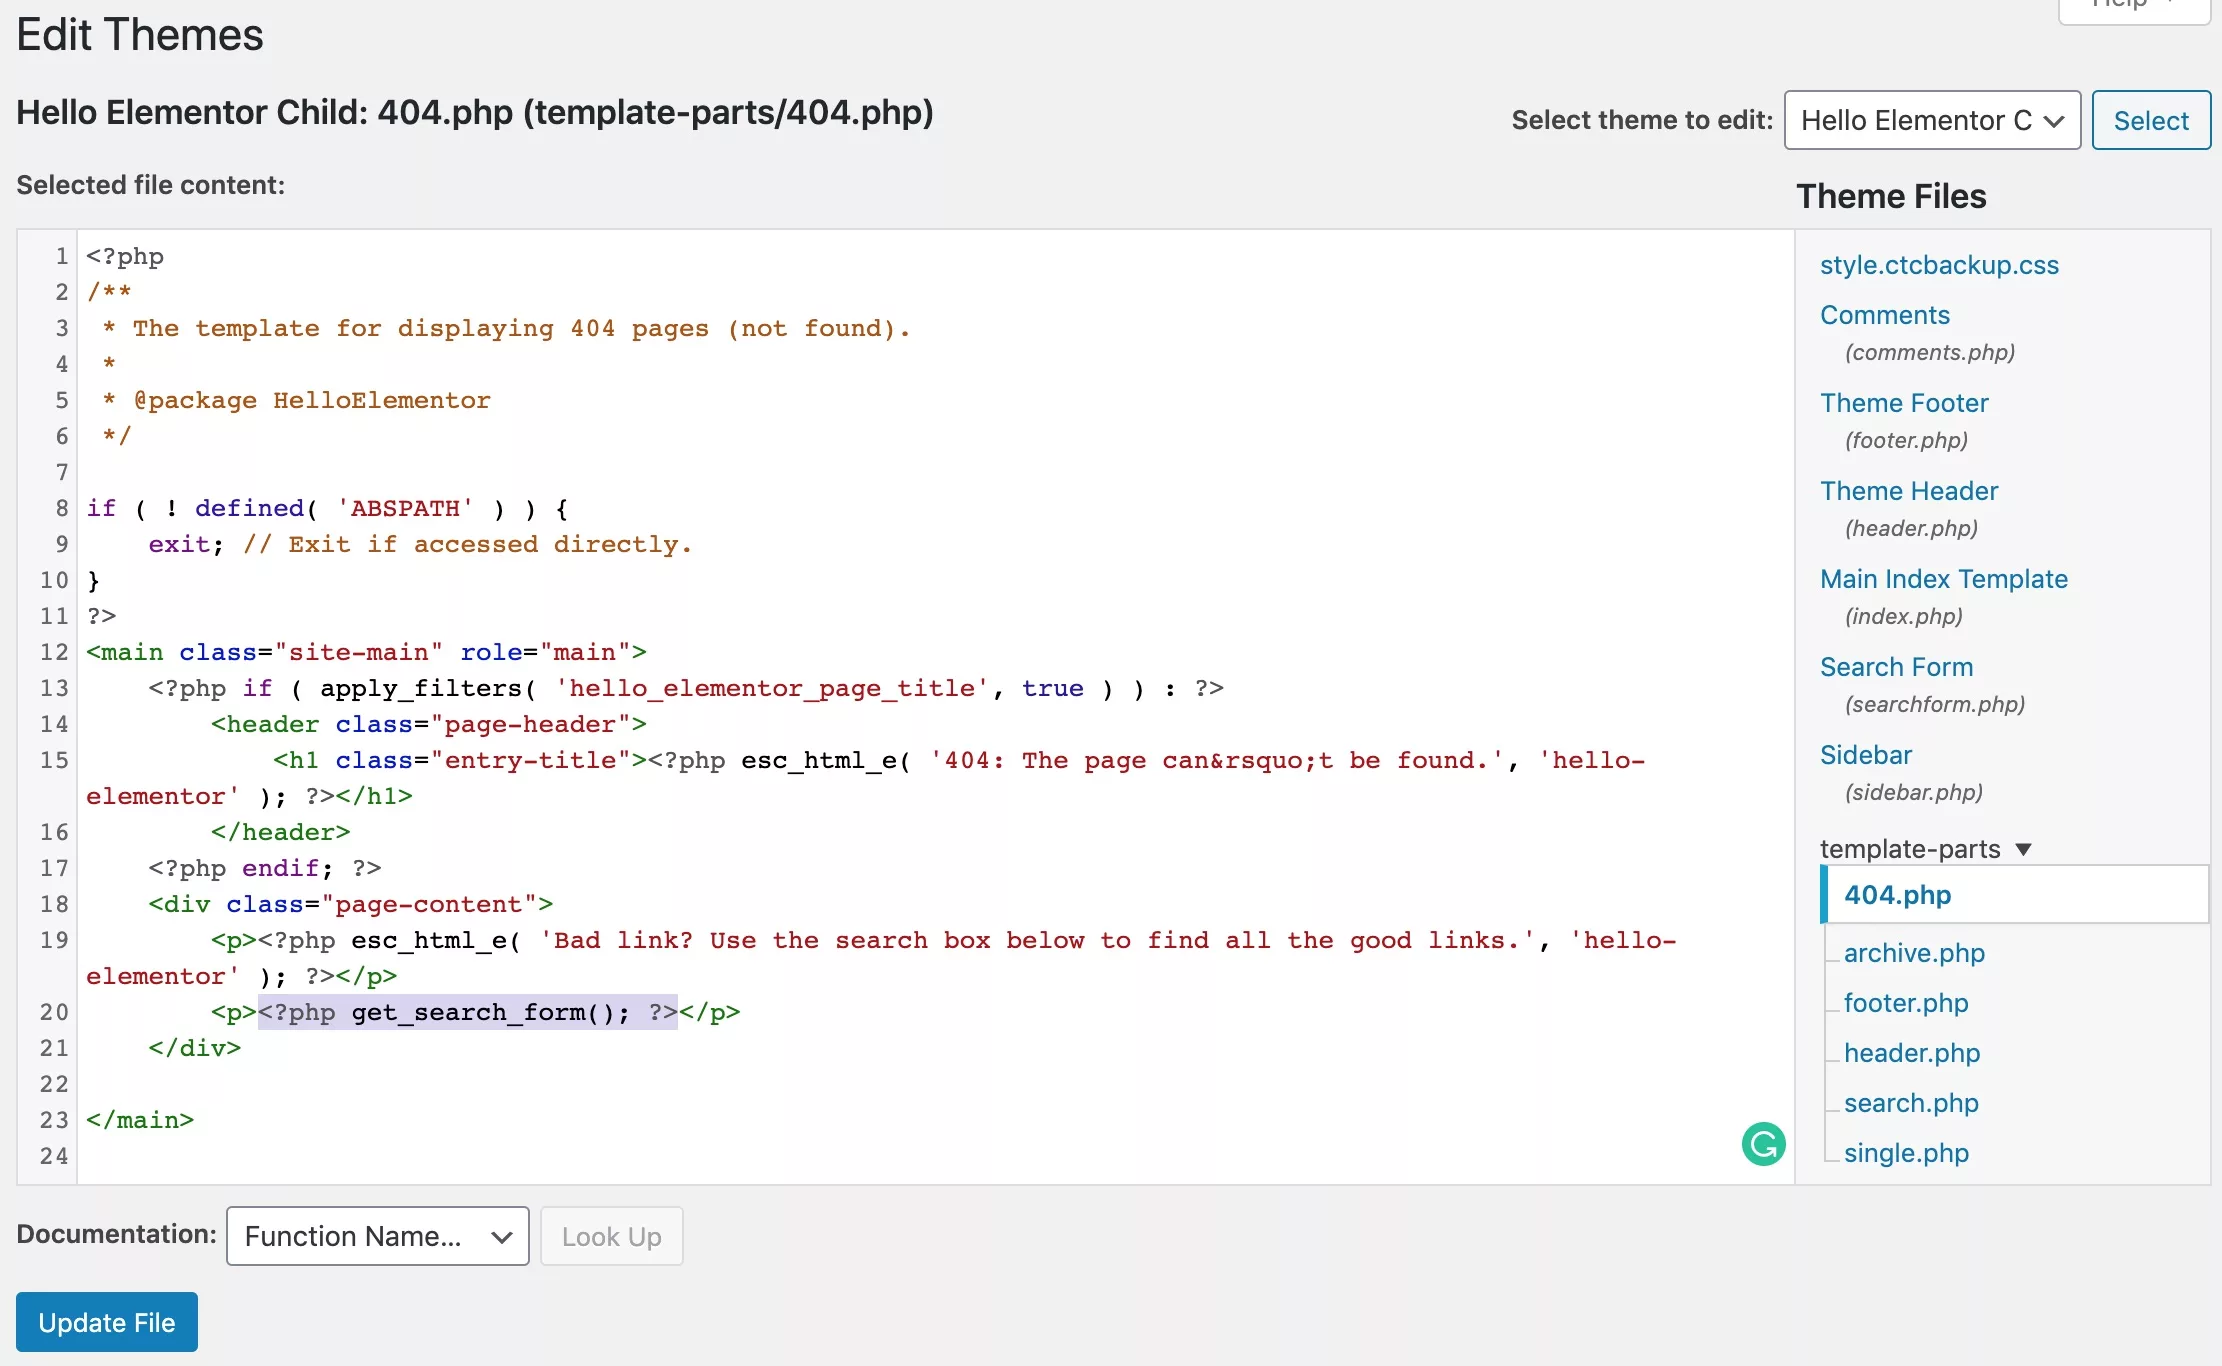Open the Sidebar theme file

point(1866,755)
